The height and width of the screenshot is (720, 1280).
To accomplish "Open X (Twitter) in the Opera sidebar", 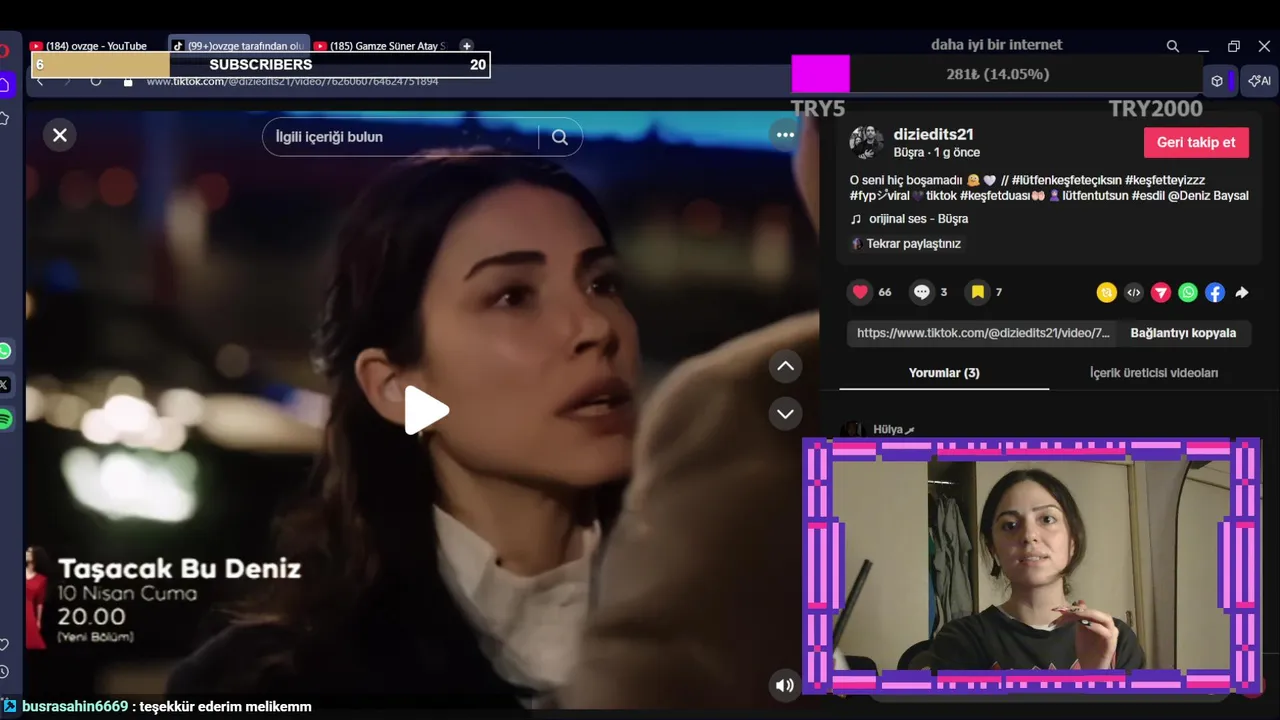I will [x=5, y=384].
